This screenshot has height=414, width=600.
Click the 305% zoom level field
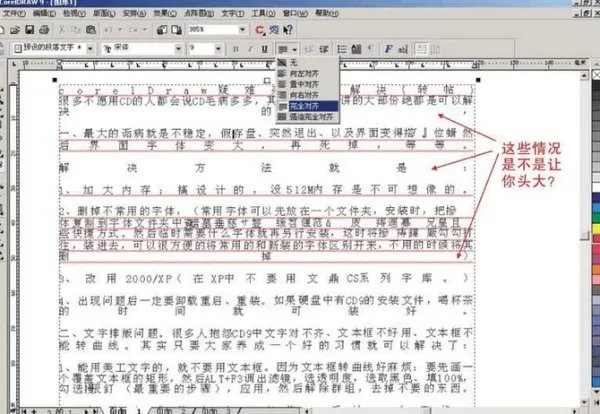coord(213,29)
